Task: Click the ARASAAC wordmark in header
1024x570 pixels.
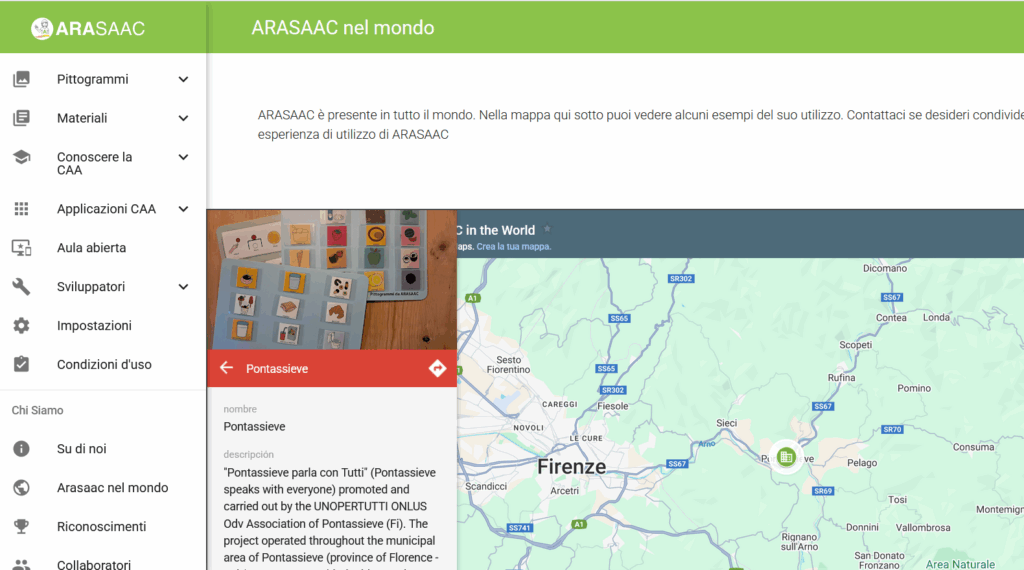Action: [100, 29]
